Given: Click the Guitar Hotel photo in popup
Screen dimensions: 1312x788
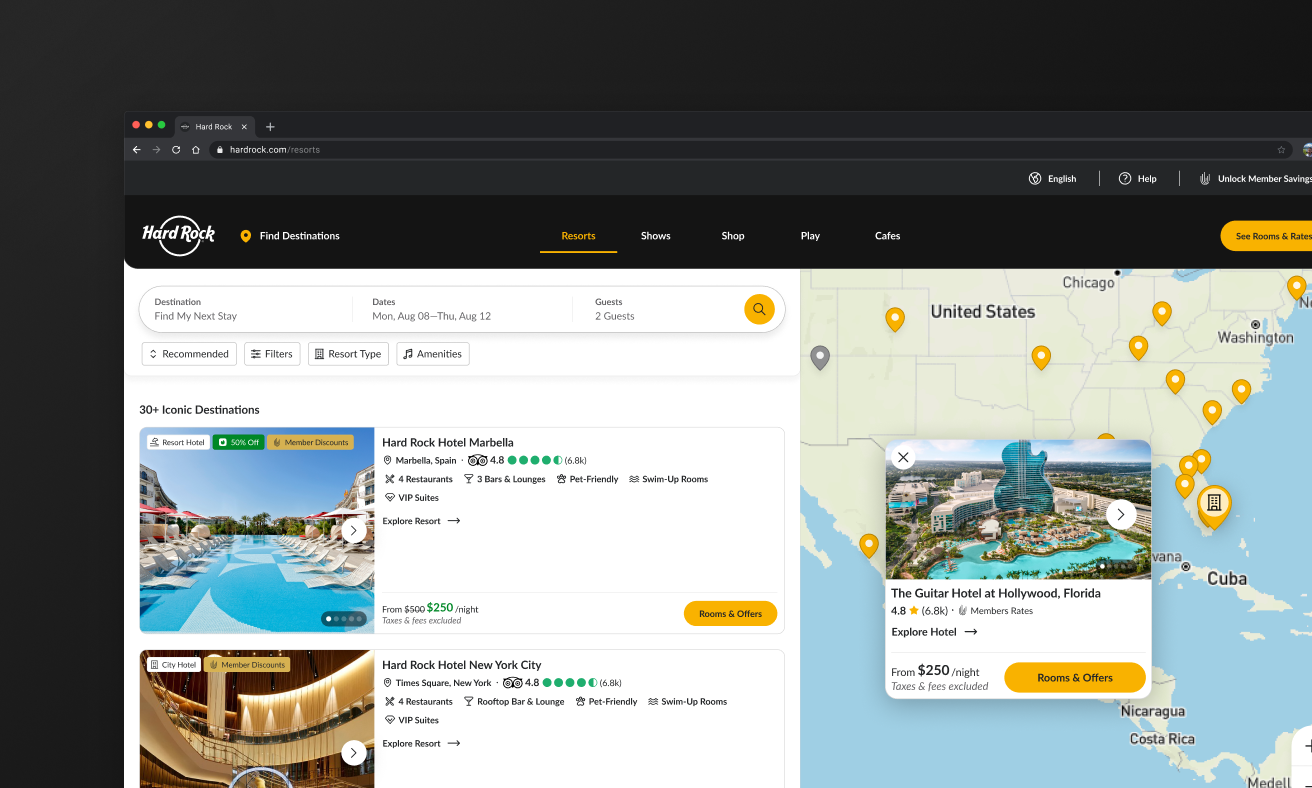Looking at the screenshot, I should 1018,509.
